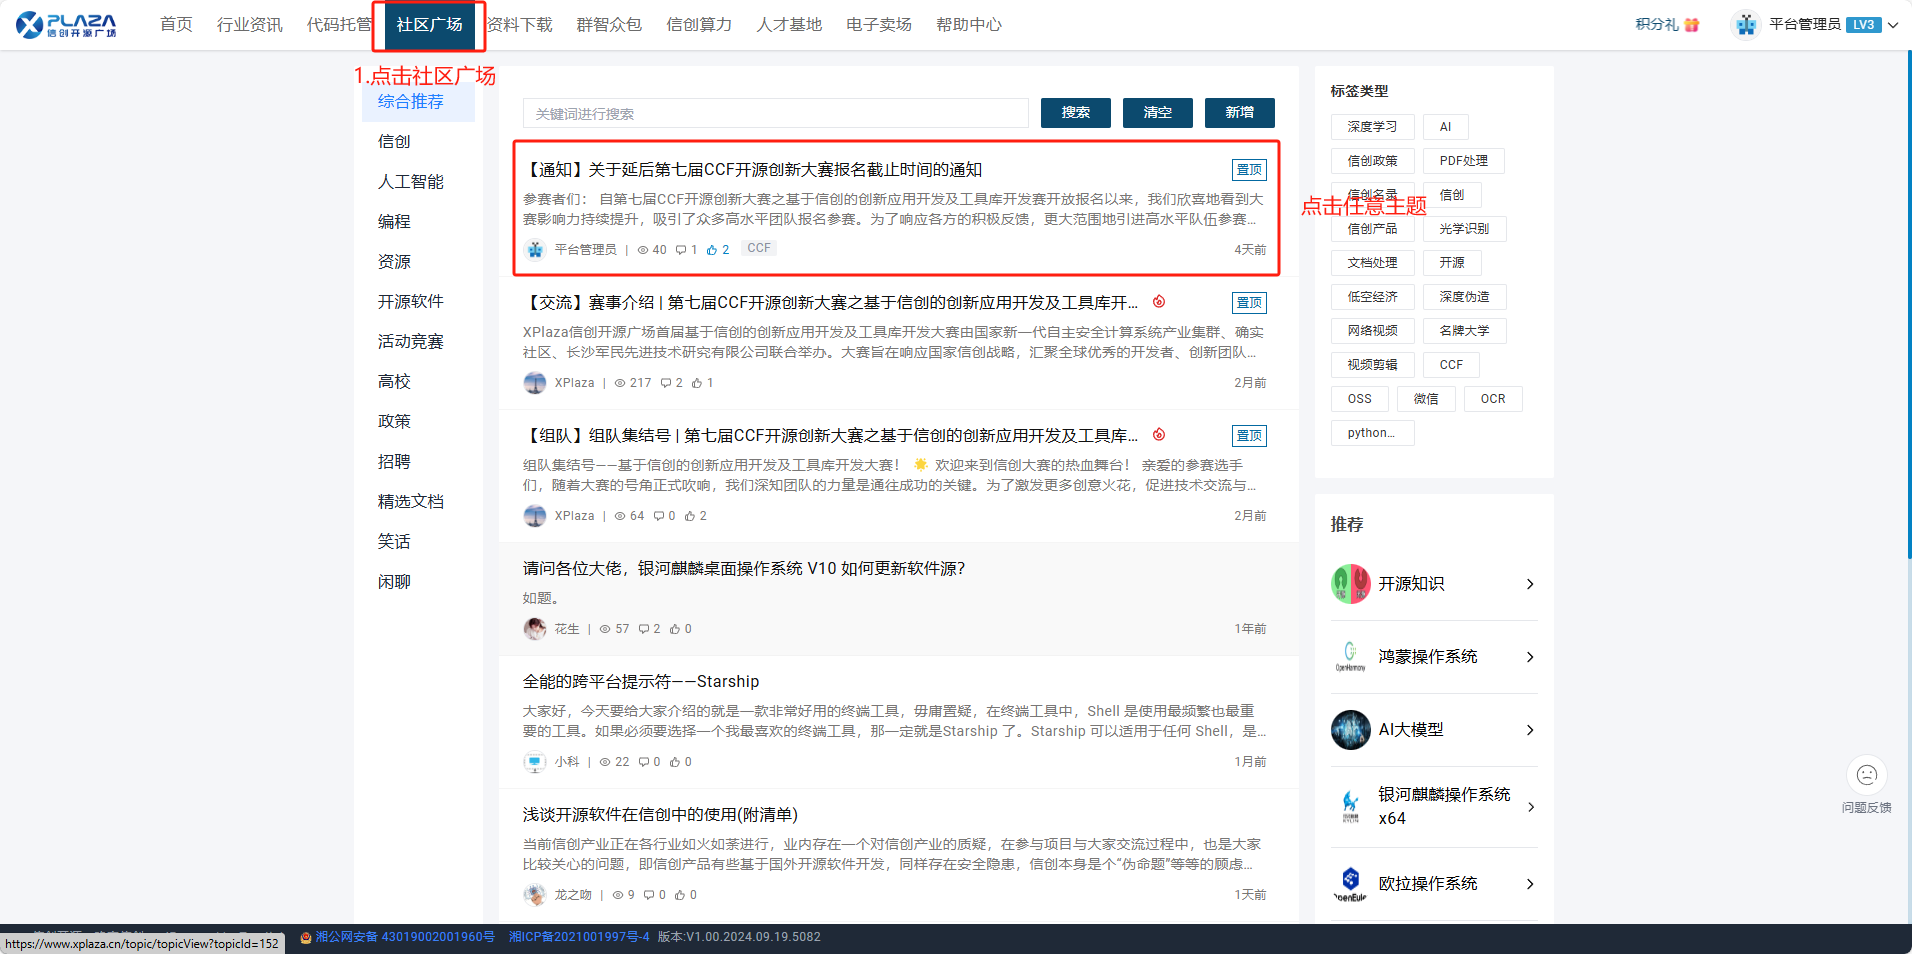Like the CCF deadline notice post

712,250
